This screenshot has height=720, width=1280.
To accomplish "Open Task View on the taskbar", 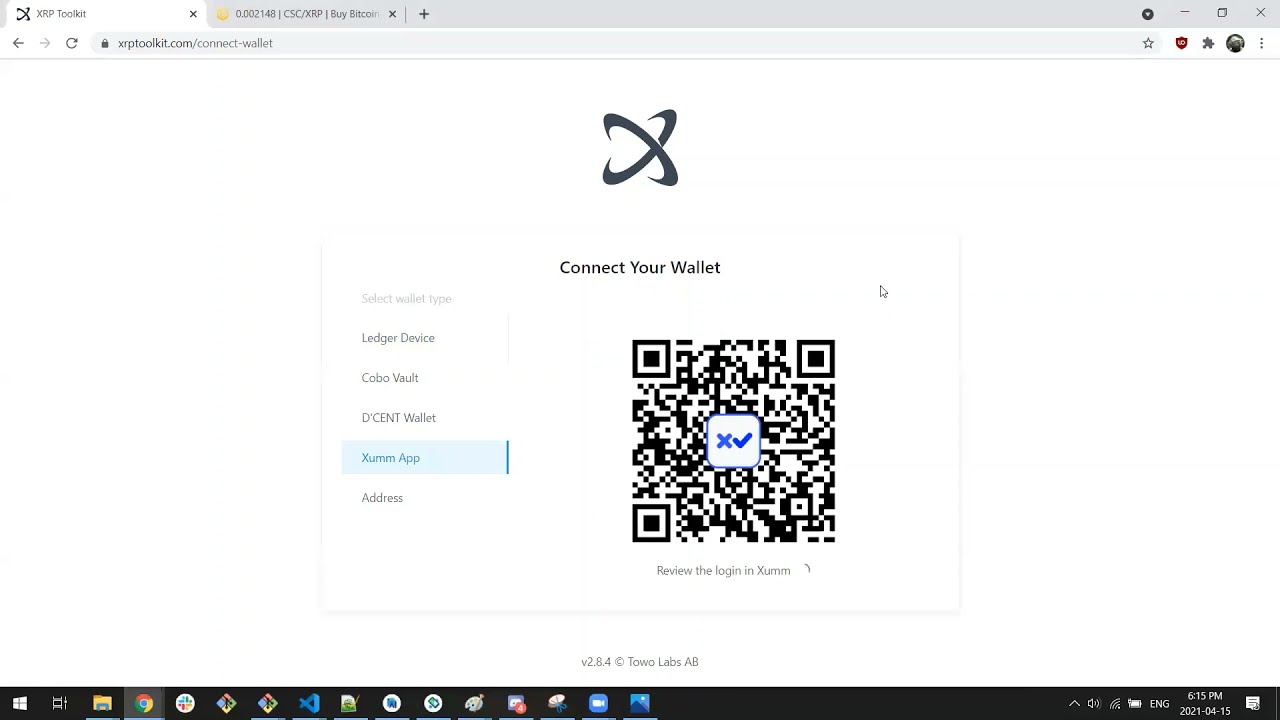I will pyautogui.click(x=60, y=704).
